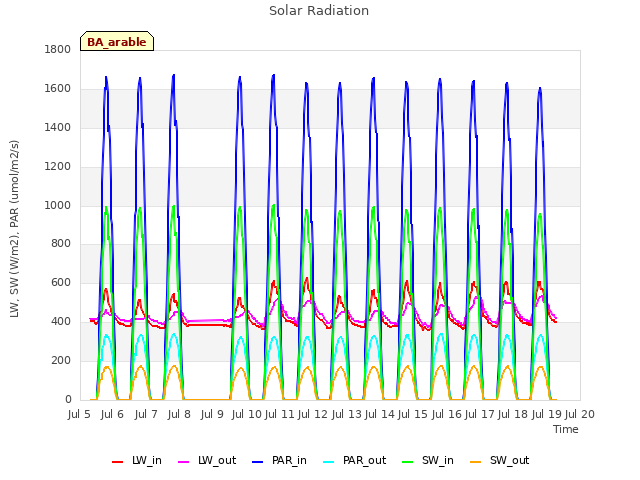Select the cyan PAR_out legend swatch
The image size is (640, 480).
point(329,462)
